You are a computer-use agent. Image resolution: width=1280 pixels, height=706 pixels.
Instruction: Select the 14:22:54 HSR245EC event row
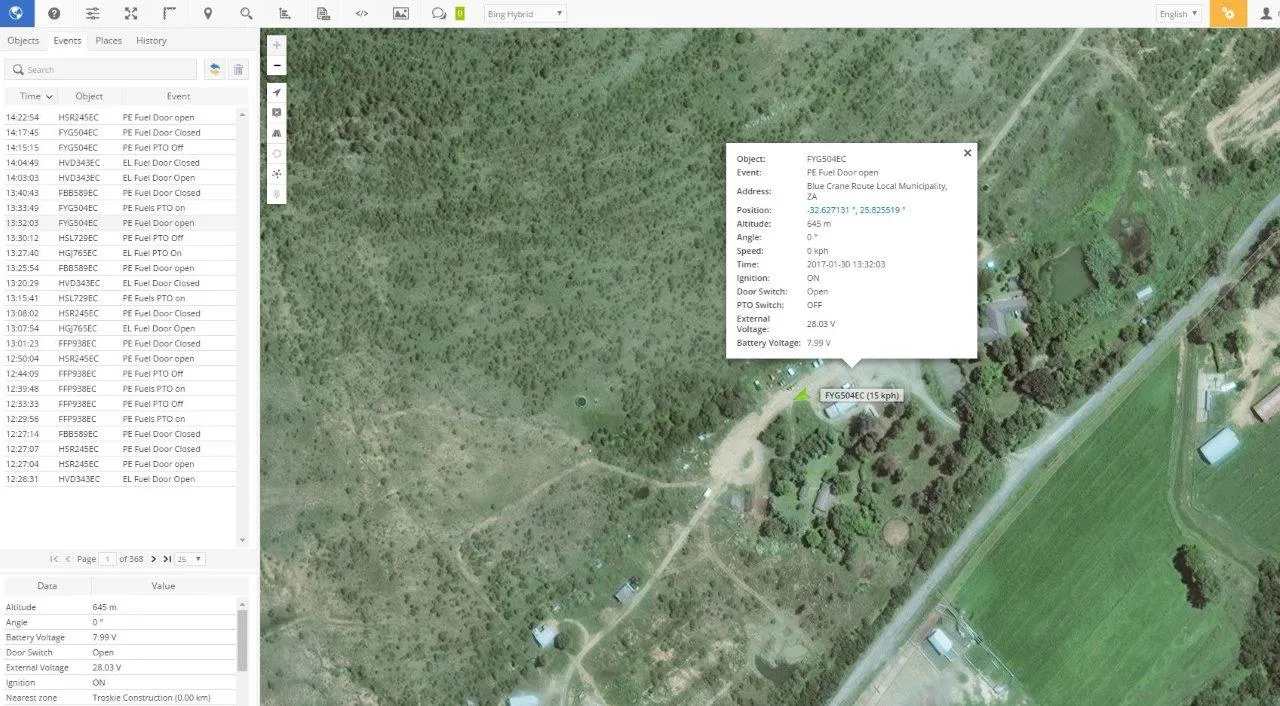(x=121, y=117)
